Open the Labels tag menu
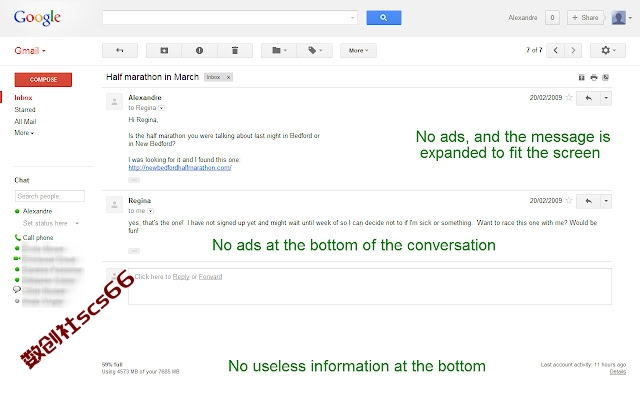 click(315, 51)
